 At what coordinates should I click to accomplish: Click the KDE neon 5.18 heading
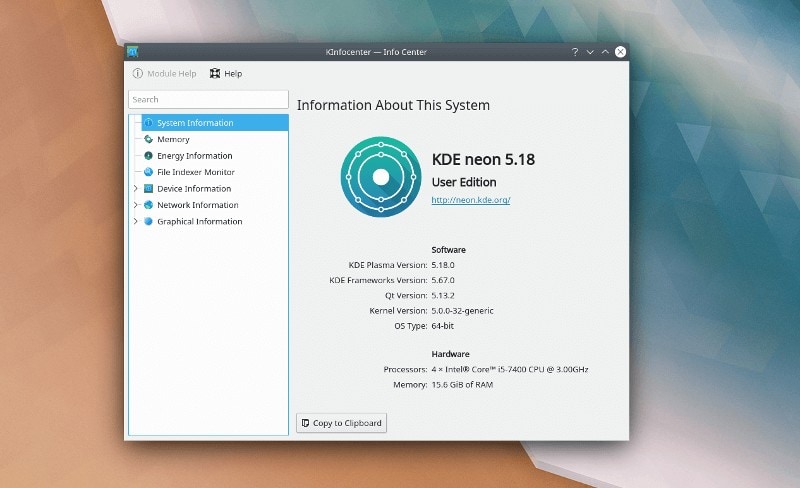483,159
